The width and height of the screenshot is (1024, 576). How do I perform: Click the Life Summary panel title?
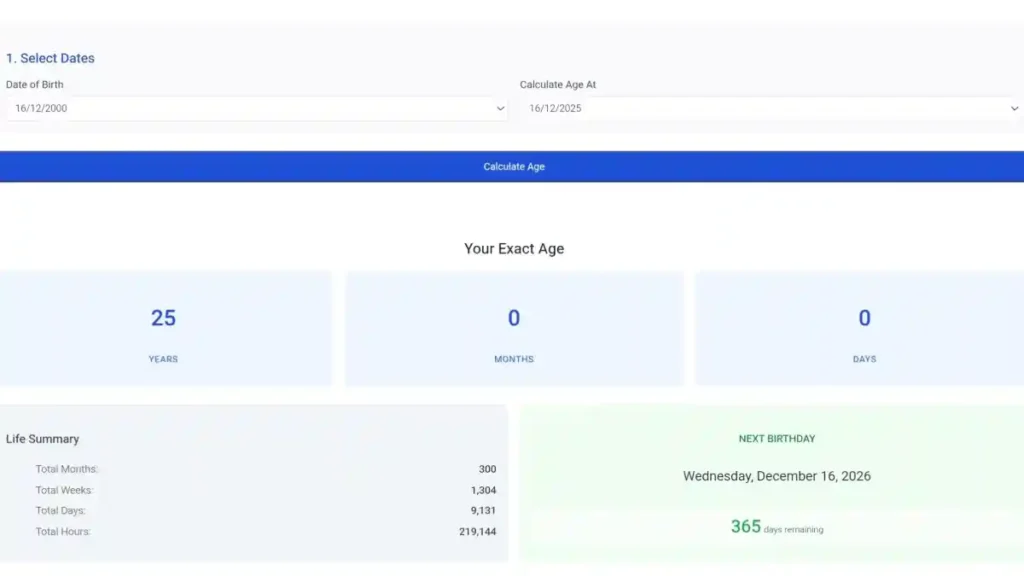pyautogui.click(x=43, y=438)
